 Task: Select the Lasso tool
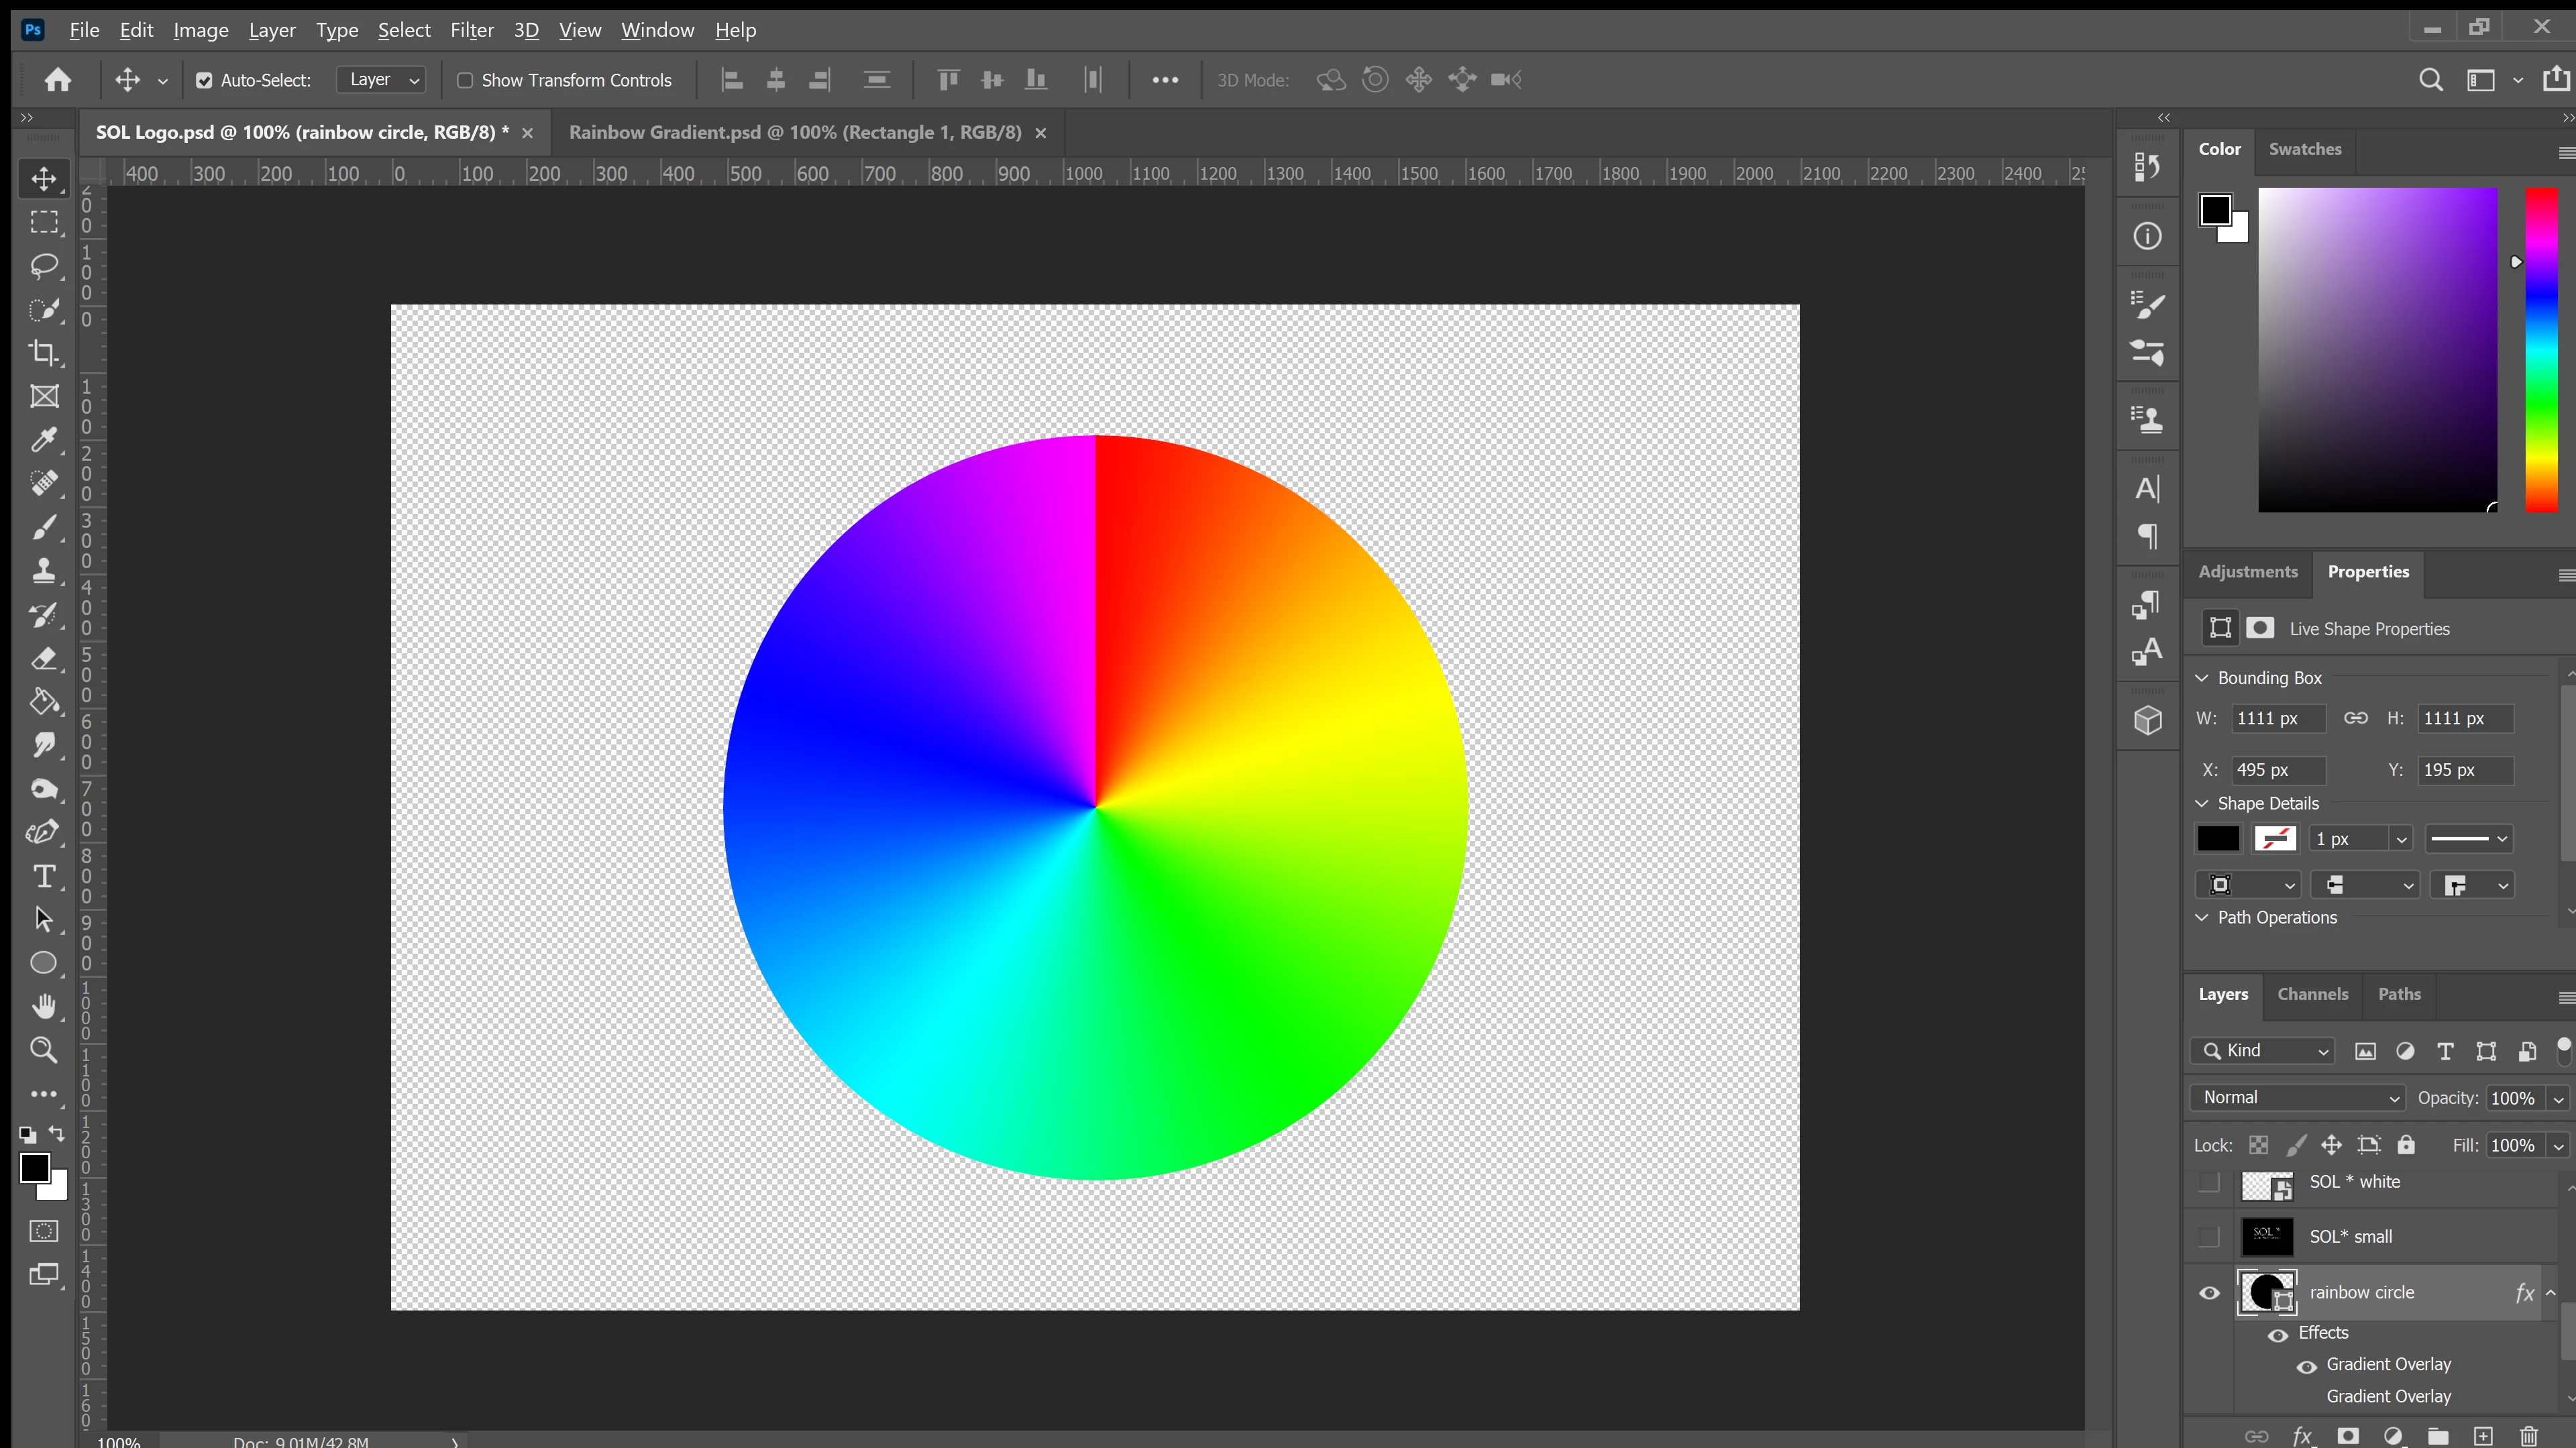coord(43,266)
